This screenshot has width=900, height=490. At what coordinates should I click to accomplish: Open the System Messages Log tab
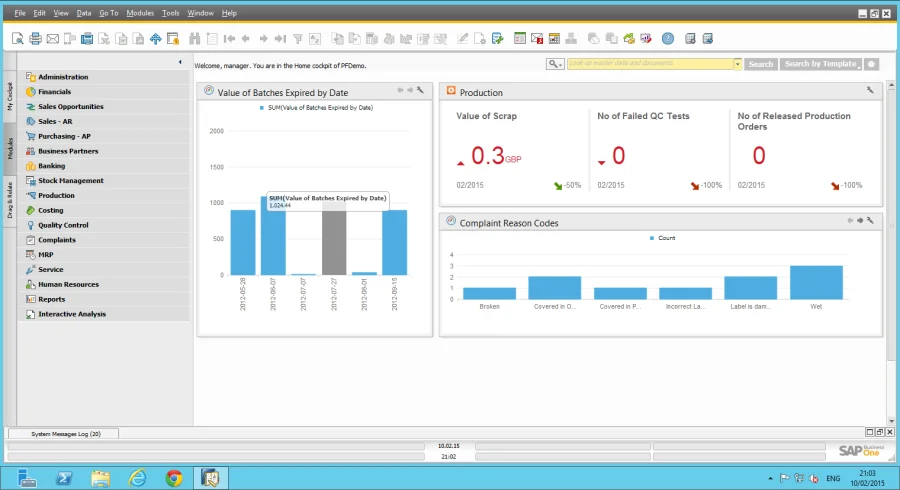point(65,434)
